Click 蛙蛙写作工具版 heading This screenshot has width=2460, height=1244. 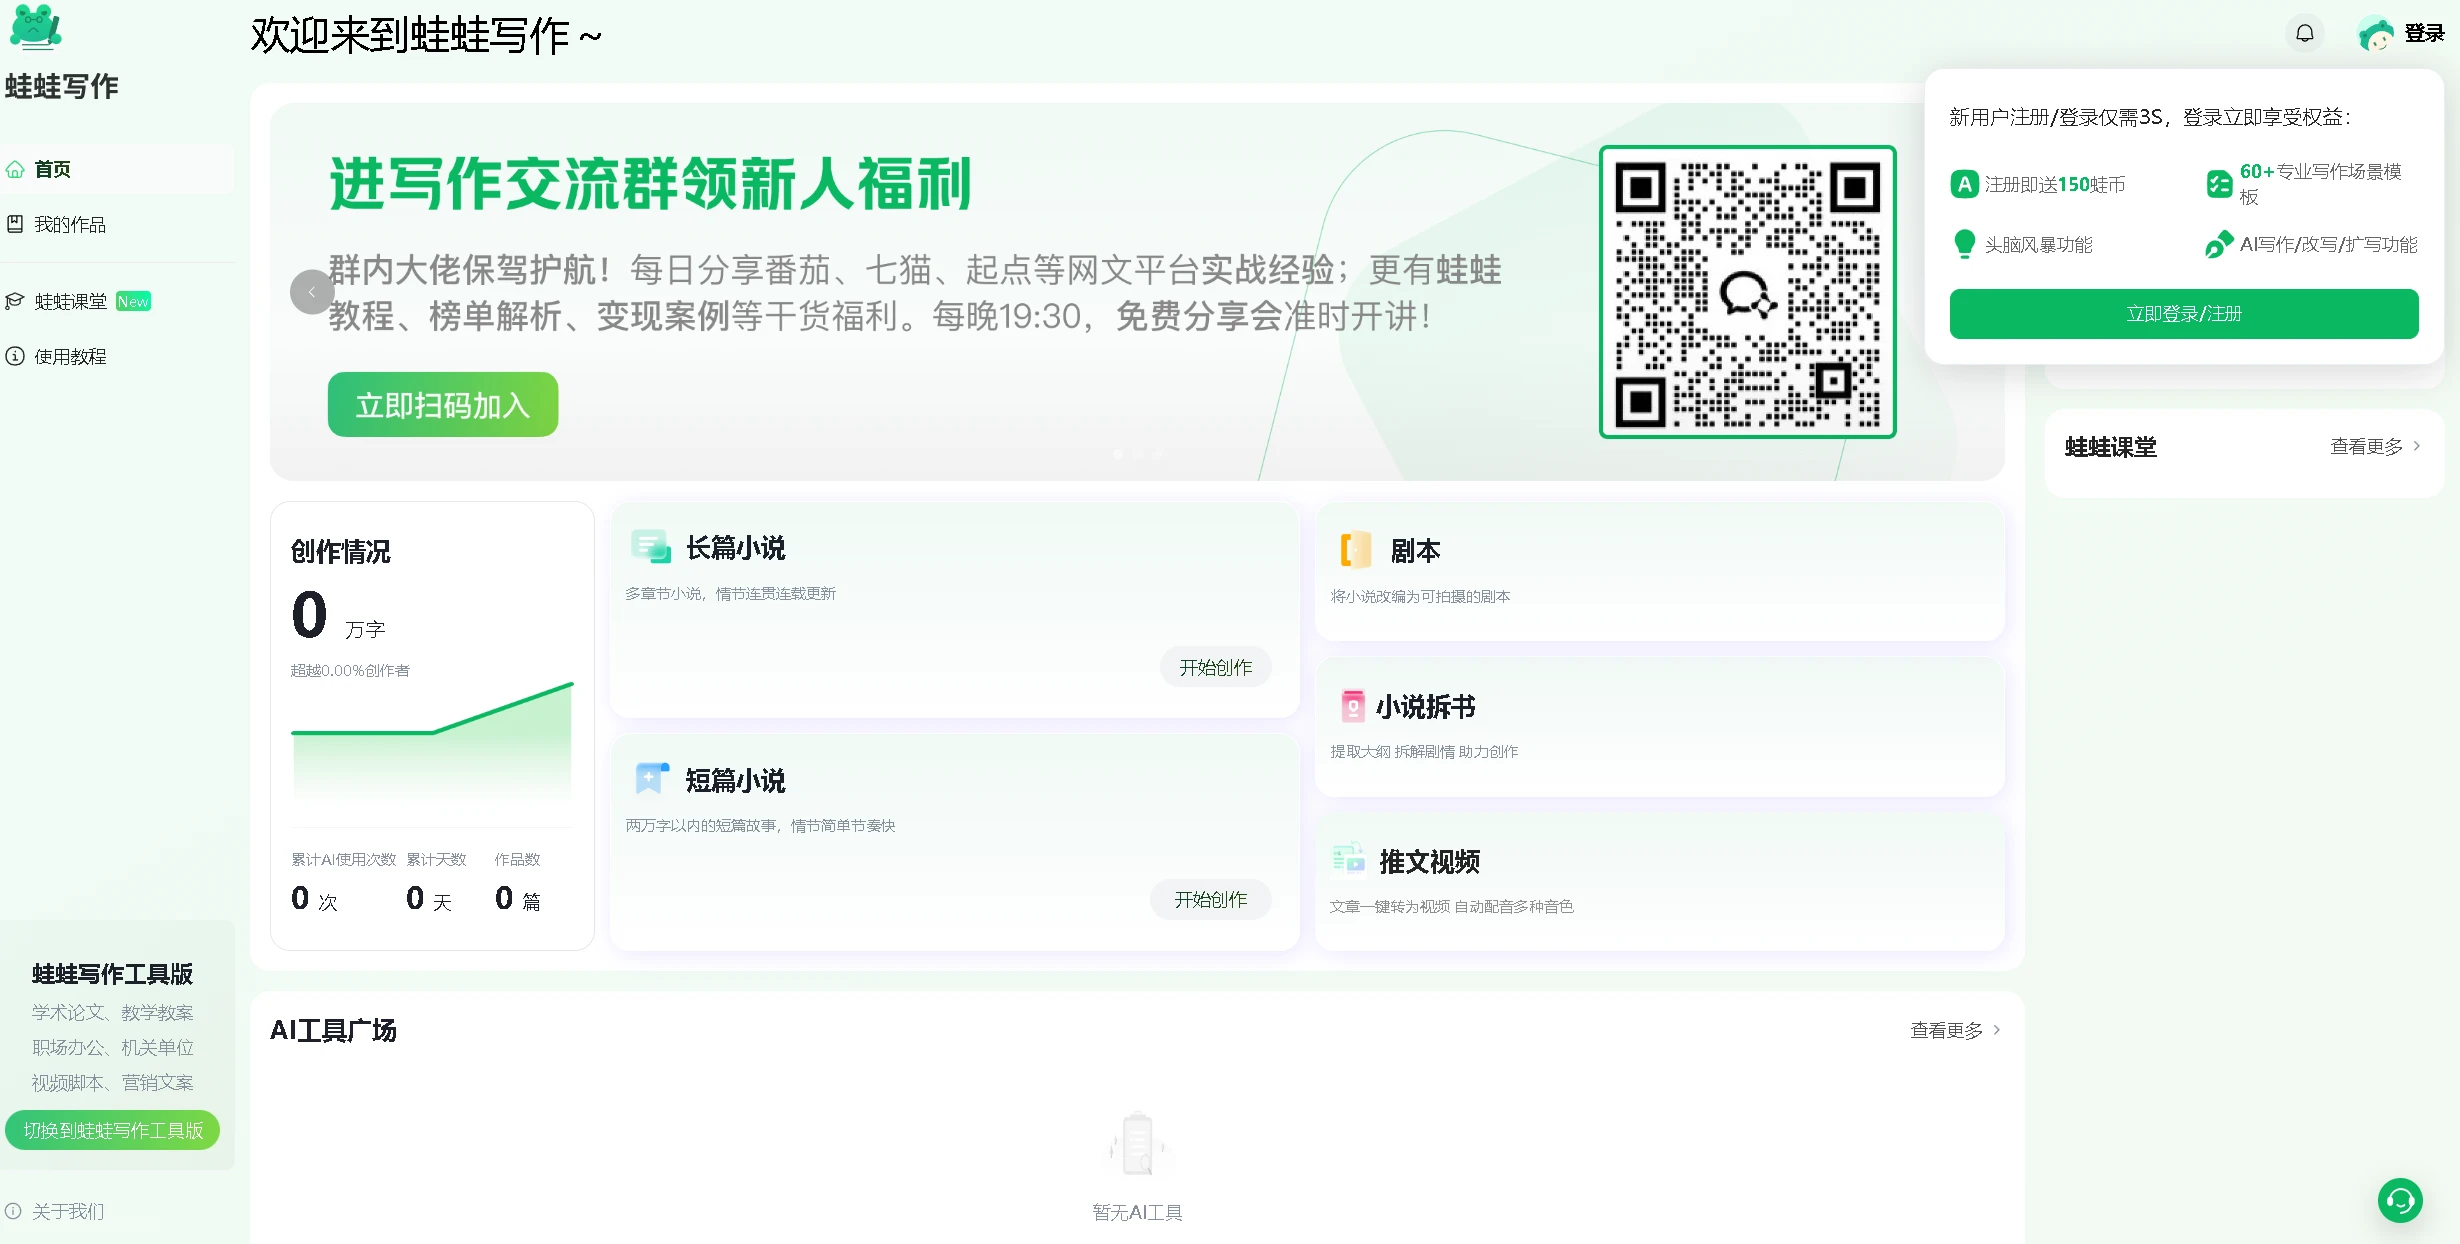[x=112, y=974]
